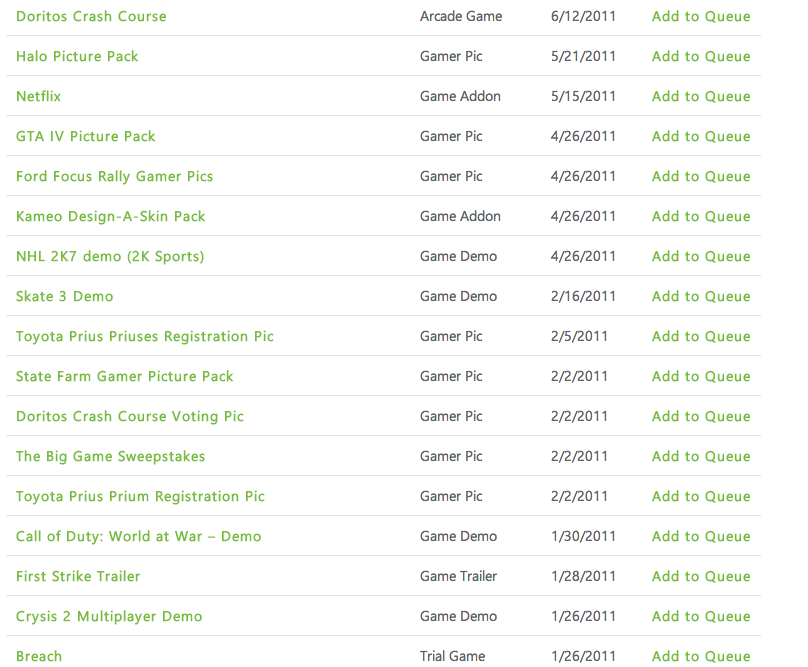
Task: Add Toyota Prius Priuses Registration Pic to queue
Action: [701, 337]
